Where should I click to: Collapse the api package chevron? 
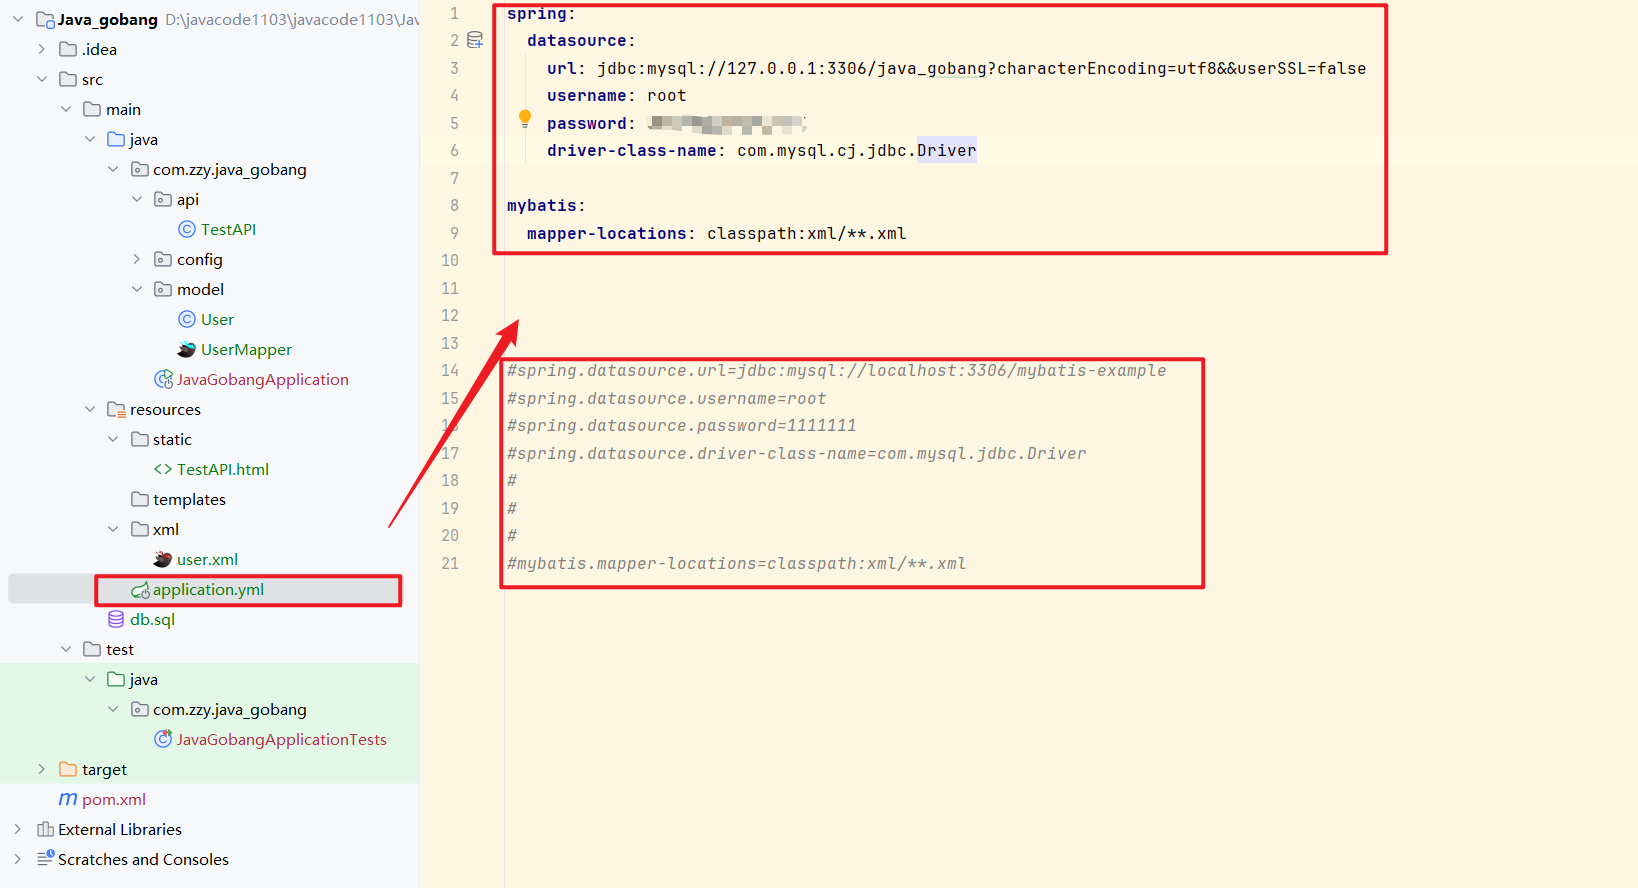coord(137,199)
